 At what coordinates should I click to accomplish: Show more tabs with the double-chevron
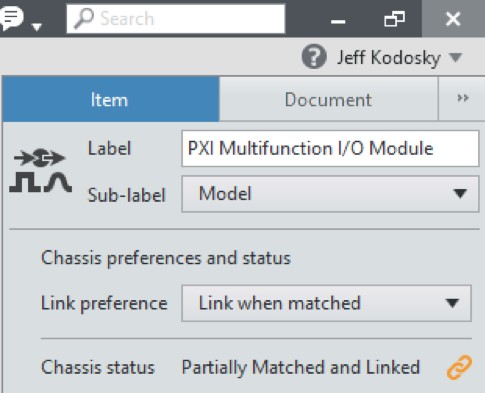[x=463, y=98]
